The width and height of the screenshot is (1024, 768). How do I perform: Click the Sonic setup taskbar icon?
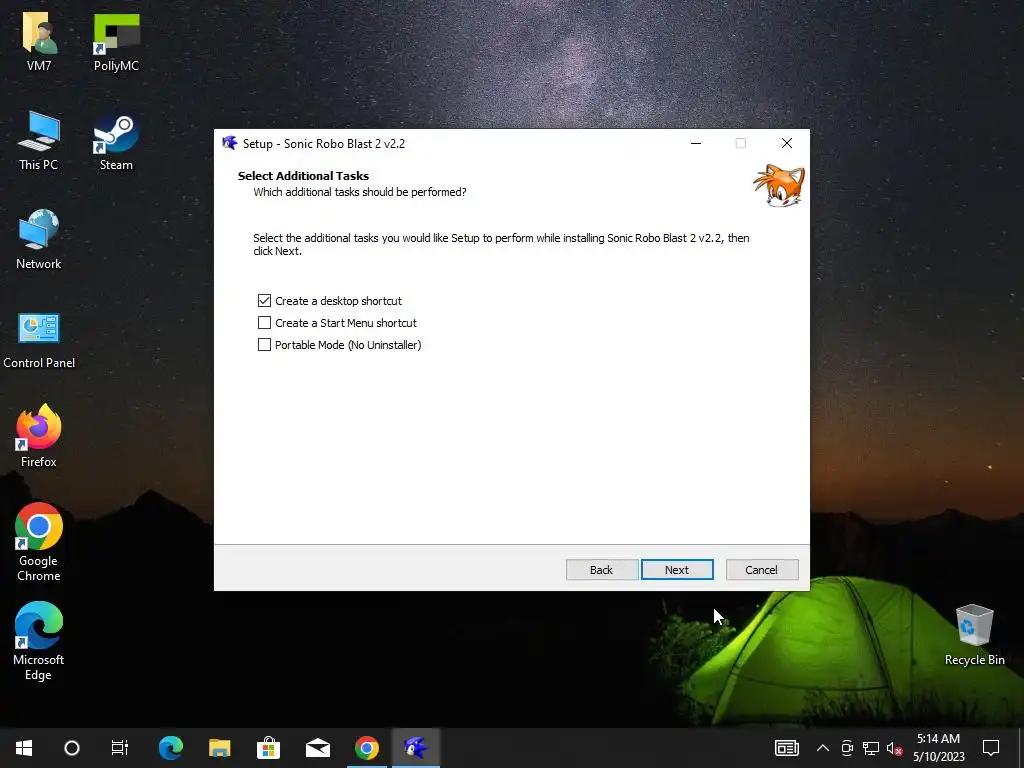(x=415, y=748)
